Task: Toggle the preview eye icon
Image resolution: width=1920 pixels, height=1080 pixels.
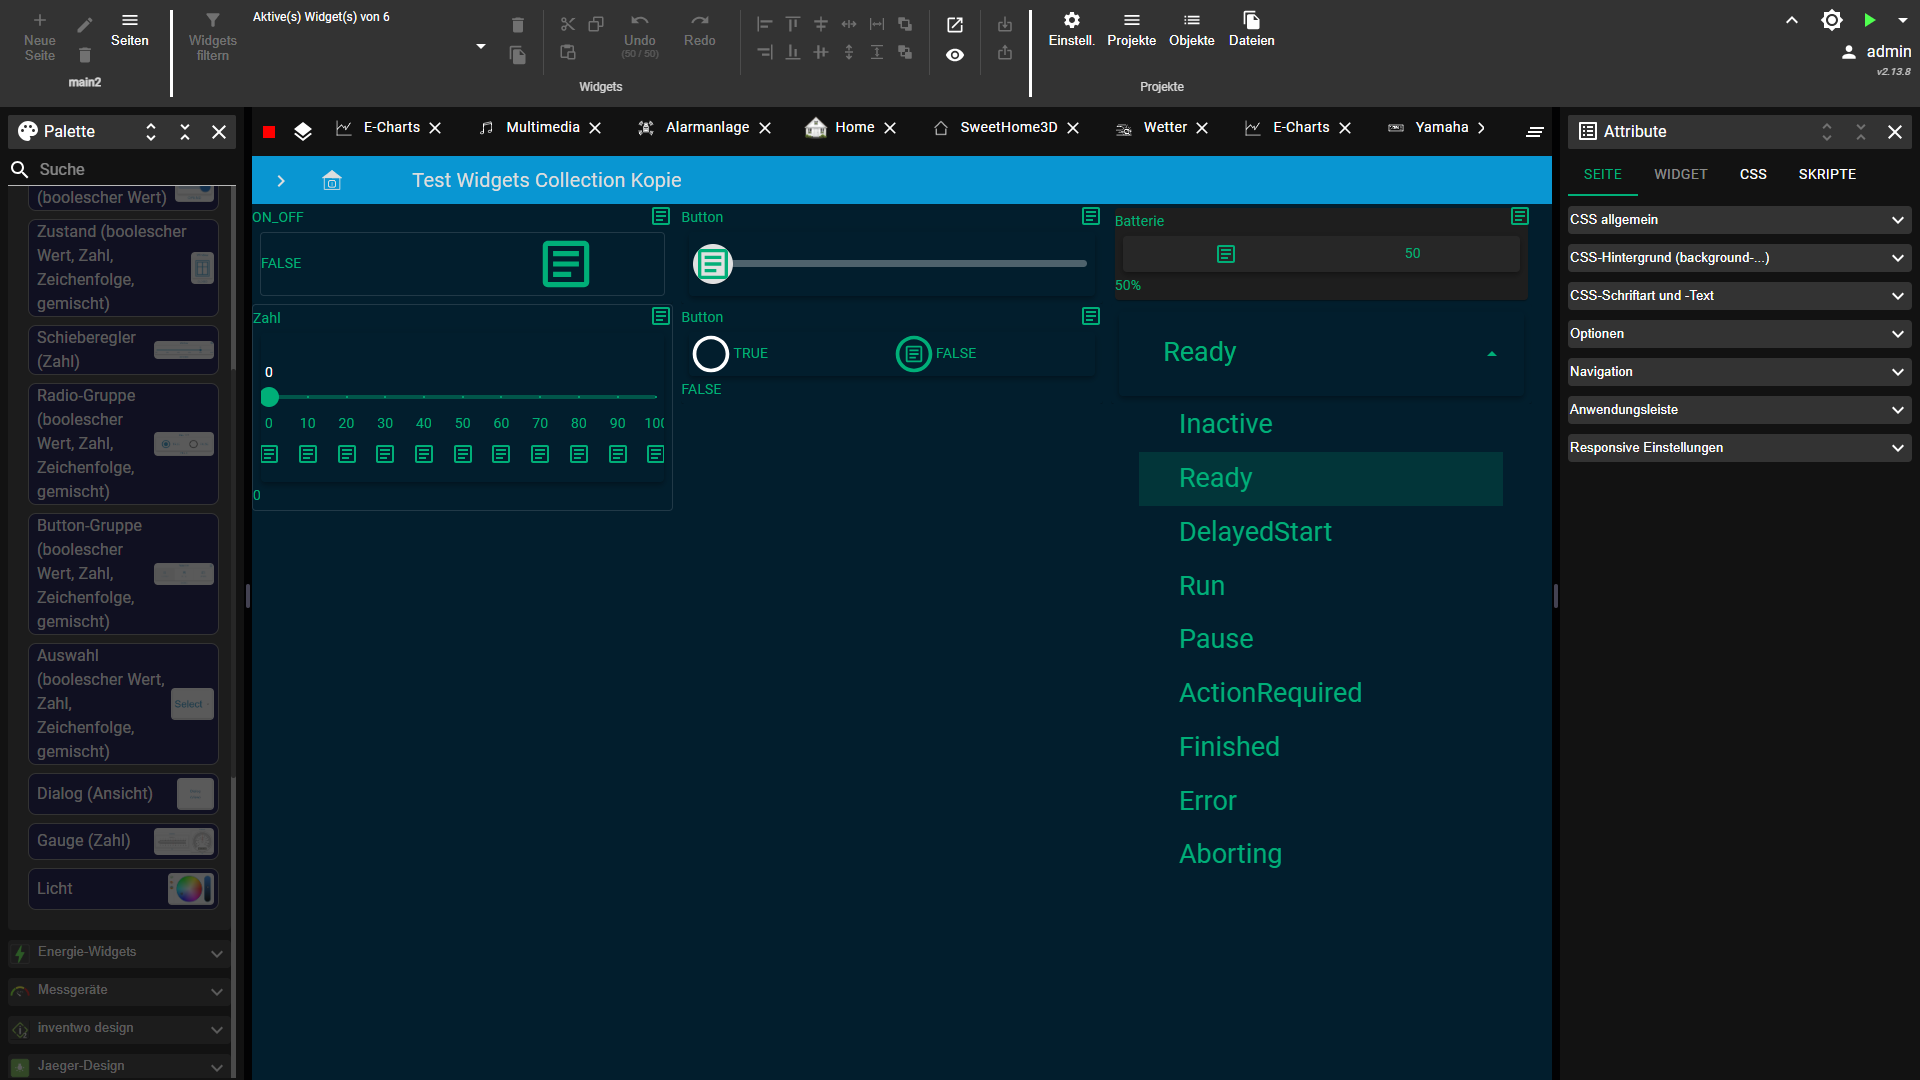Action: tap(955, 55)
